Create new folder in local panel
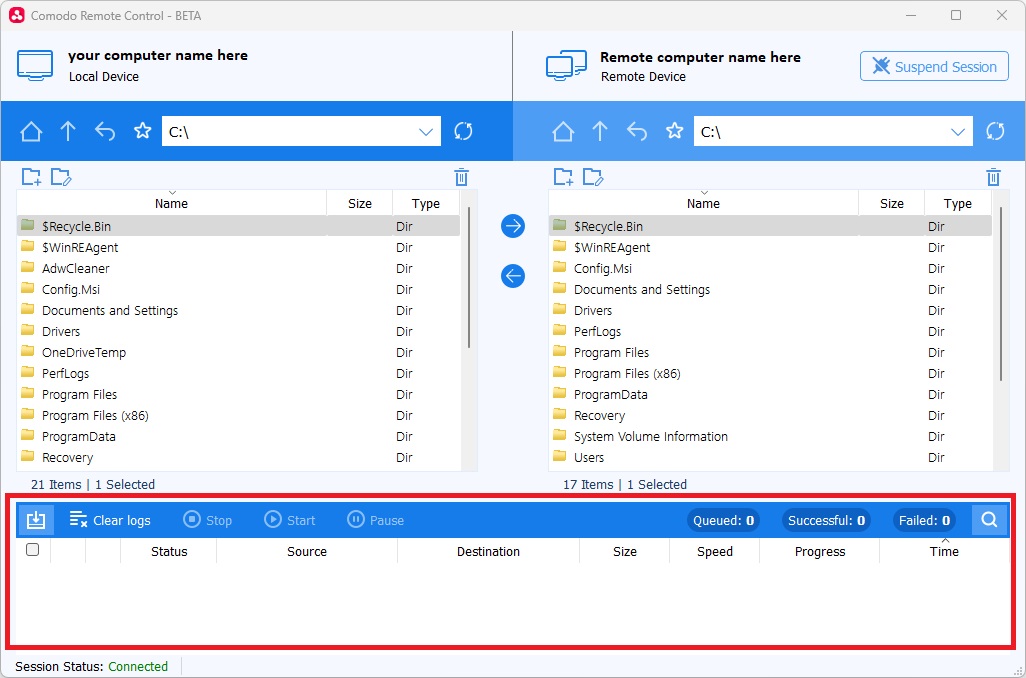 pos(32,177)
